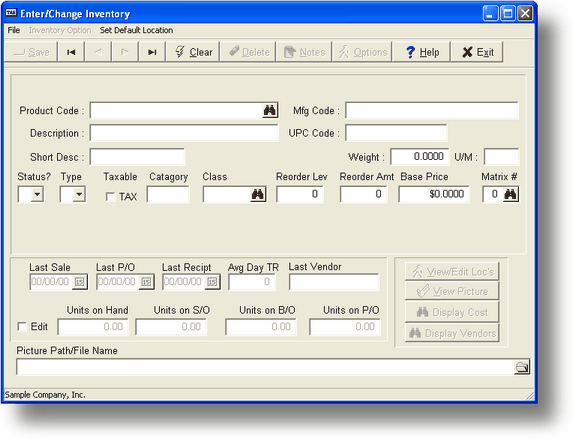Image resolution: width=573 pixels, height=439 pixels.
Task: Enable the TAX taxable checkbox
Action: (110, 197)
